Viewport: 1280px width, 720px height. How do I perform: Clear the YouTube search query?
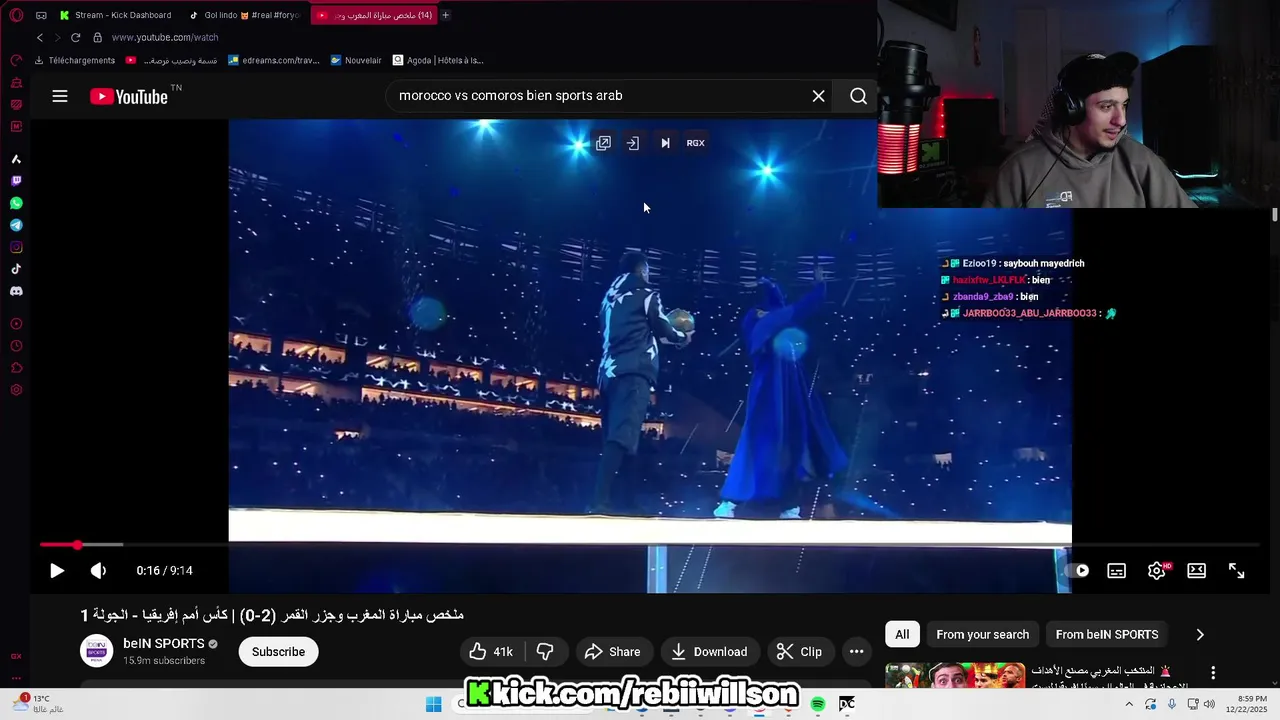(818, 96)
